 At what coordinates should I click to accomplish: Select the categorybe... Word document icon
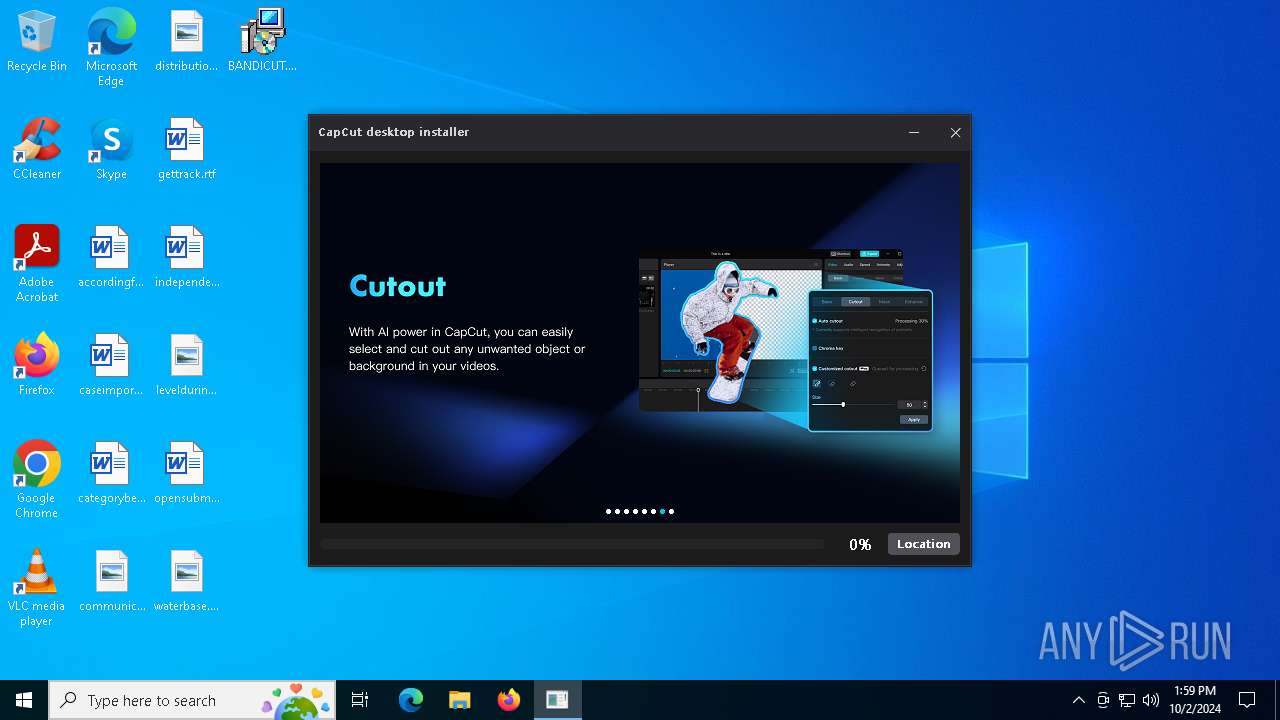pyautogui.click(x=111, y=473)
